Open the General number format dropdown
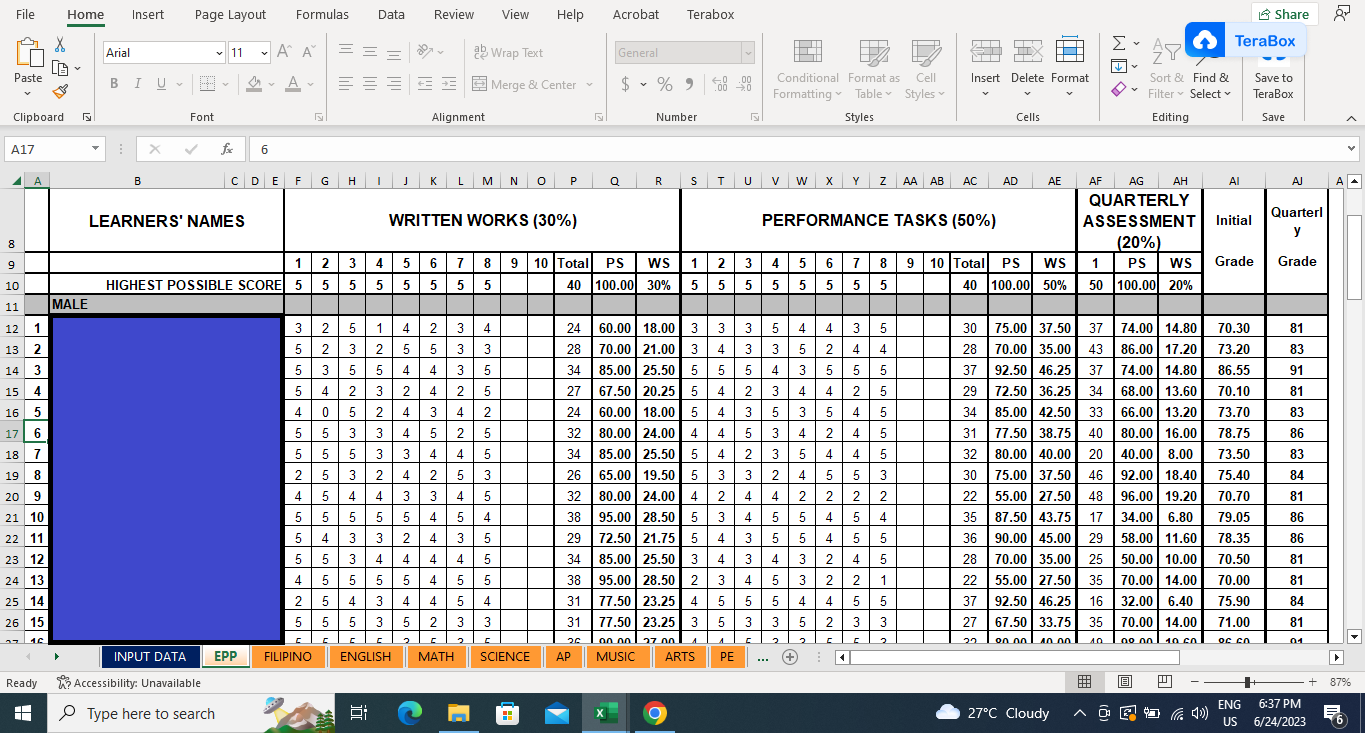The width and height of the screenshot is (1365, 733). (747, 53)
